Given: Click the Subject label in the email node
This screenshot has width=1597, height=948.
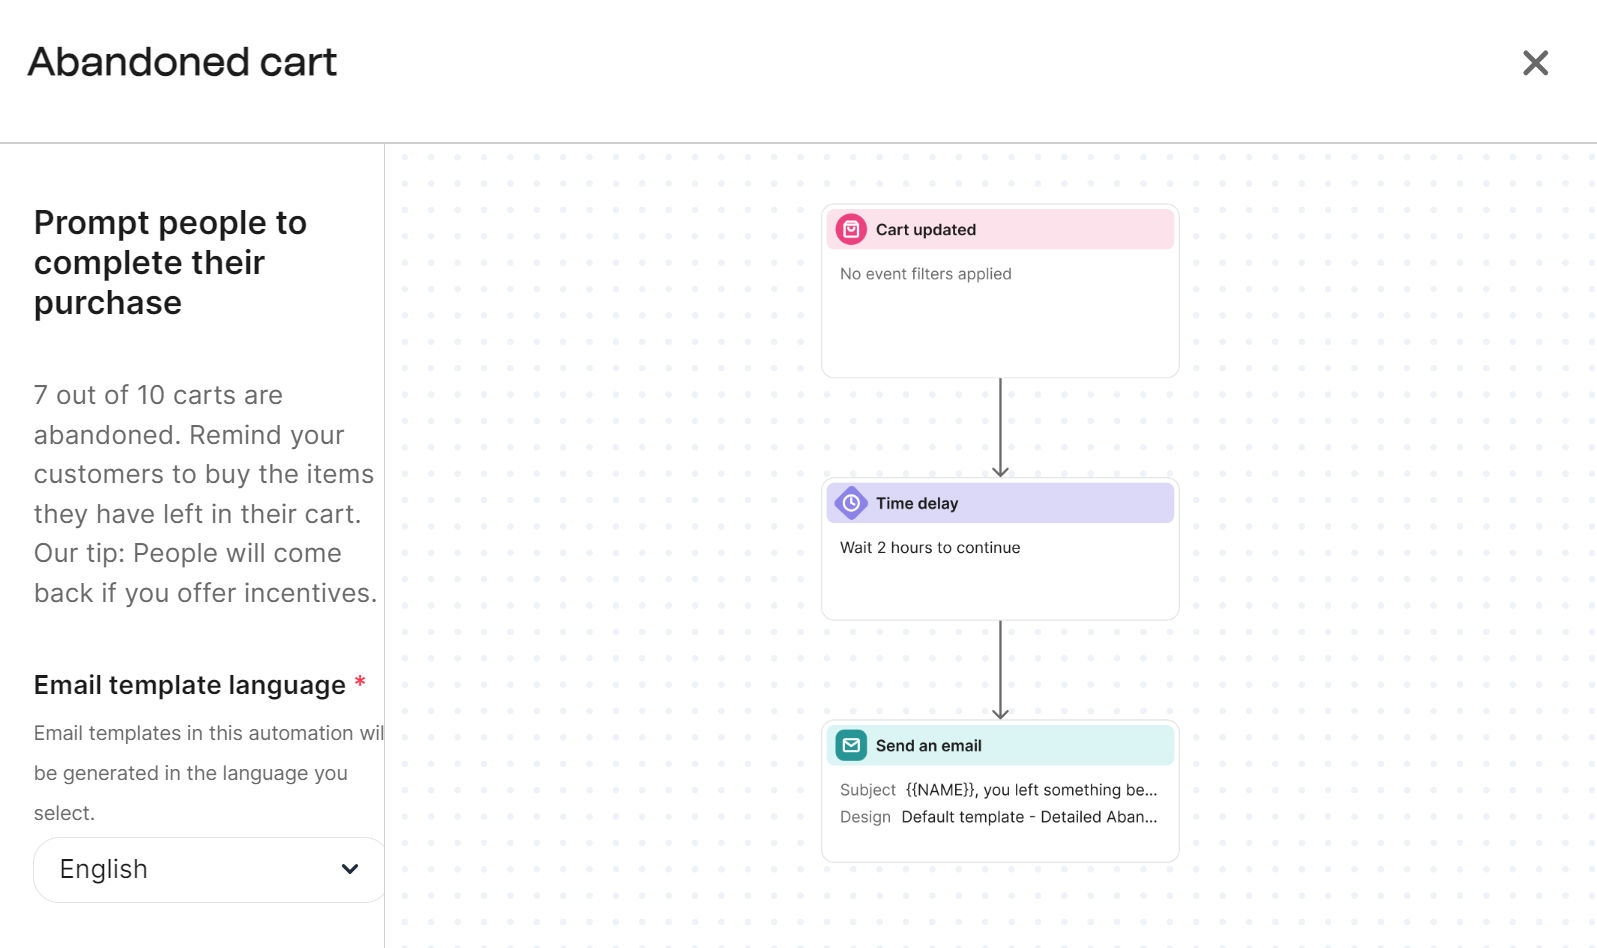Looking at the screenshot, I should point(866,789).
